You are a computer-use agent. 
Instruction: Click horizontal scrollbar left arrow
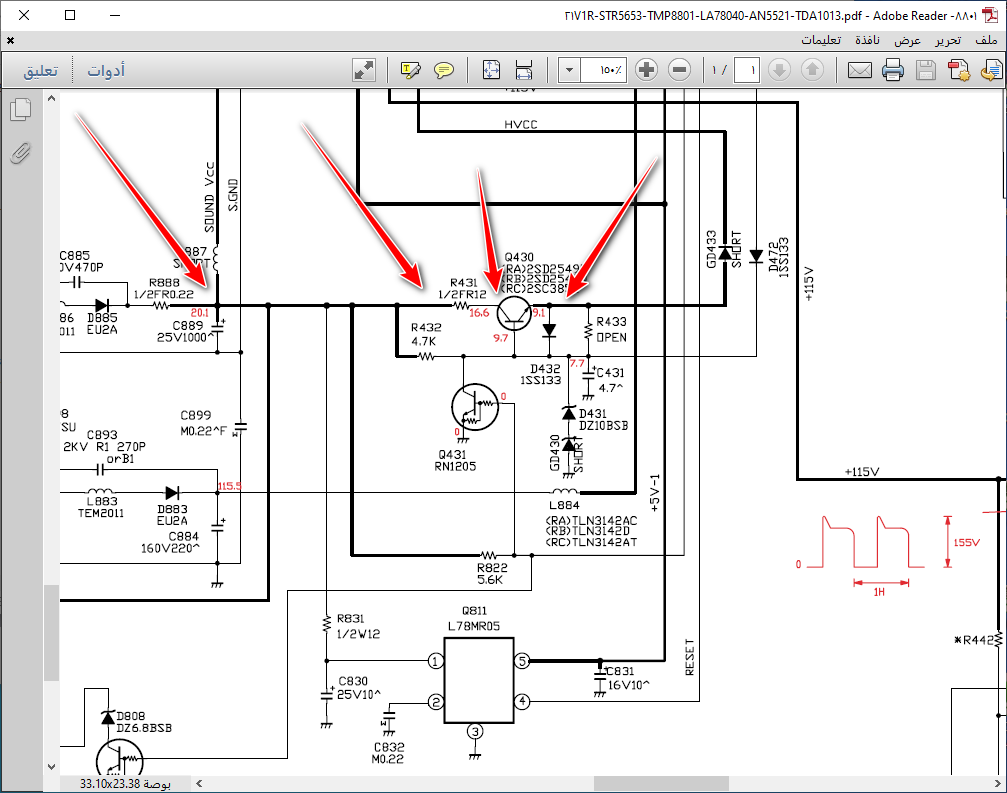pyautogui.click(x=199, y=783)
